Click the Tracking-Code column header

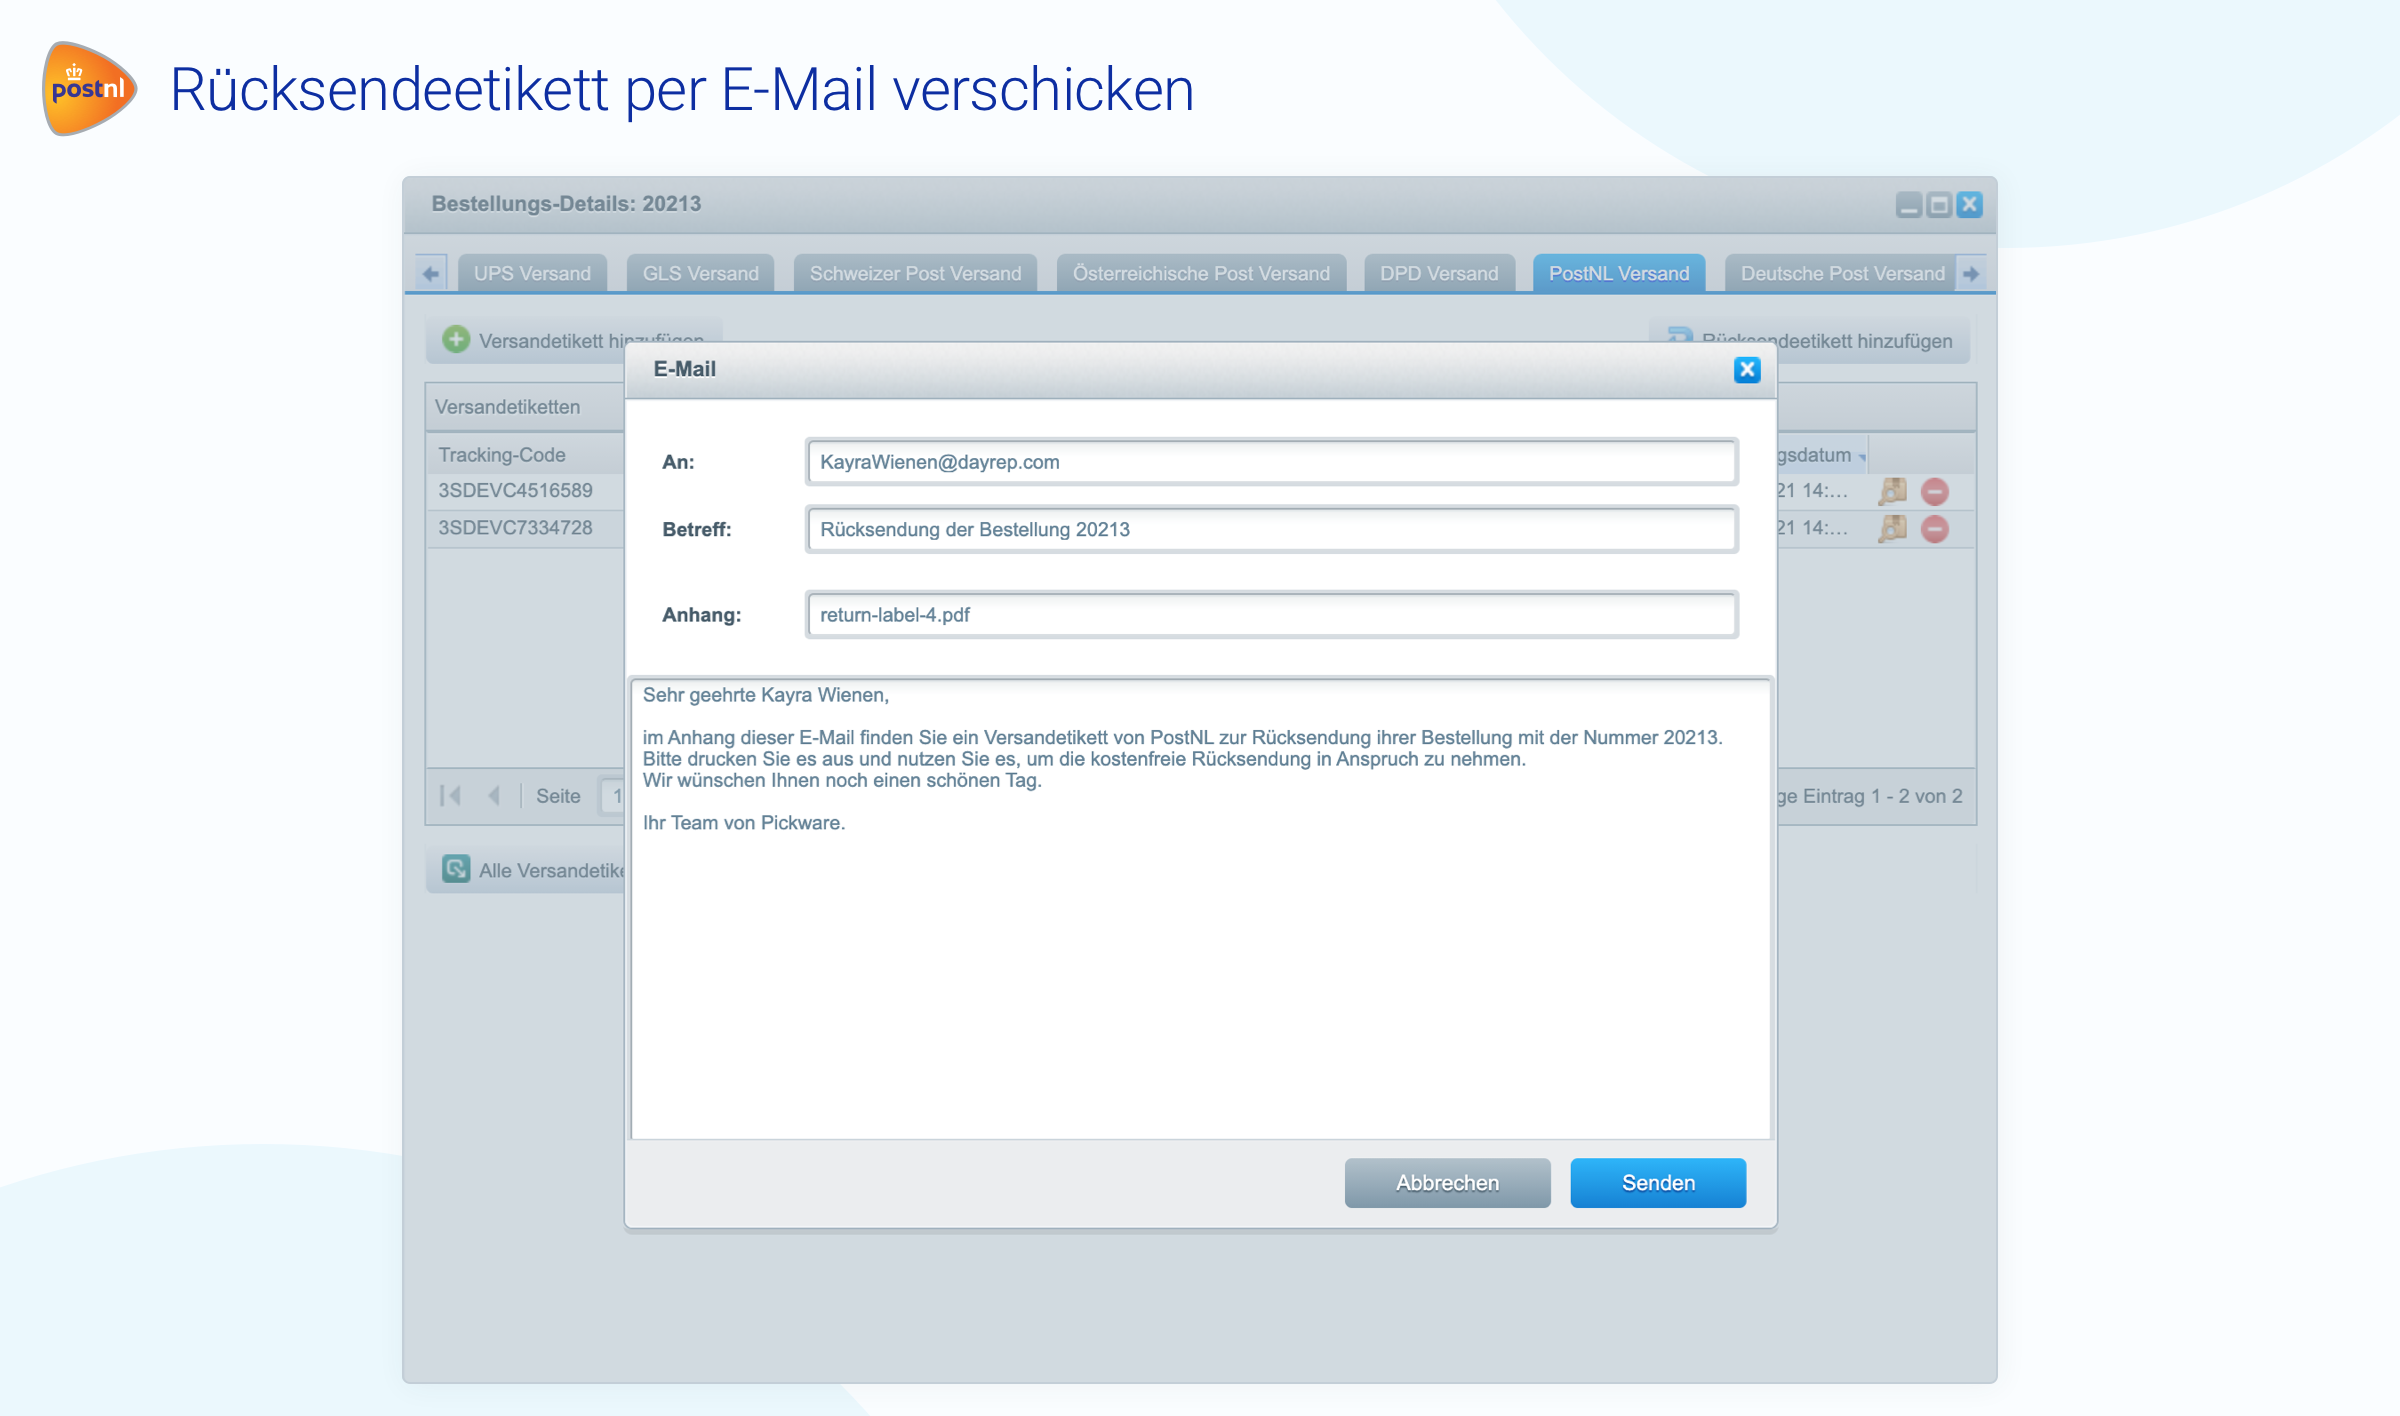pos(526,454)
